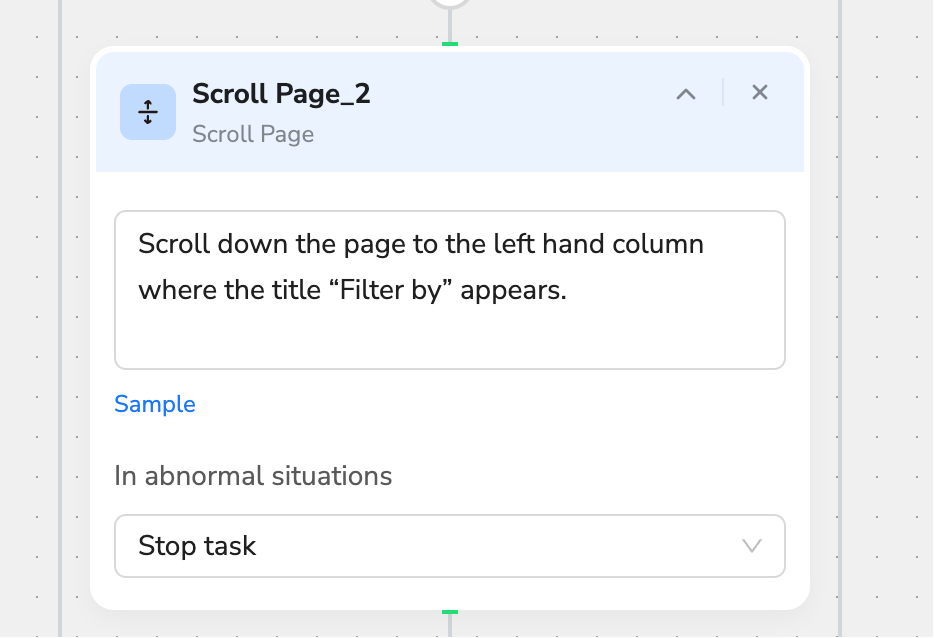This screenshot has width=934, height=638.
Task: Select the green connector handle below the card
Action: coord(450,612)
